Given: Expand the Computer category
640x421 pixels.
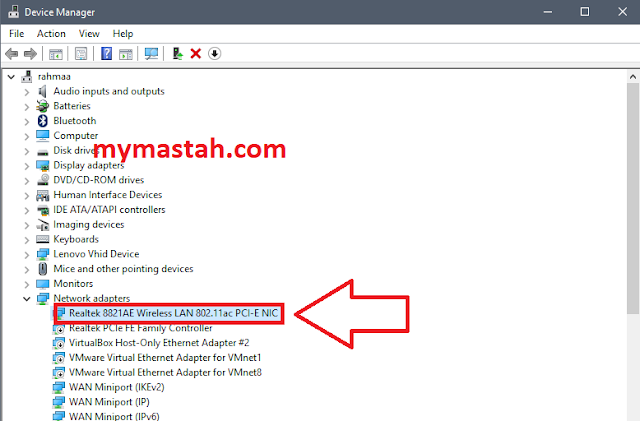Looking at the screenshot, I should click(x=27, y=136).
